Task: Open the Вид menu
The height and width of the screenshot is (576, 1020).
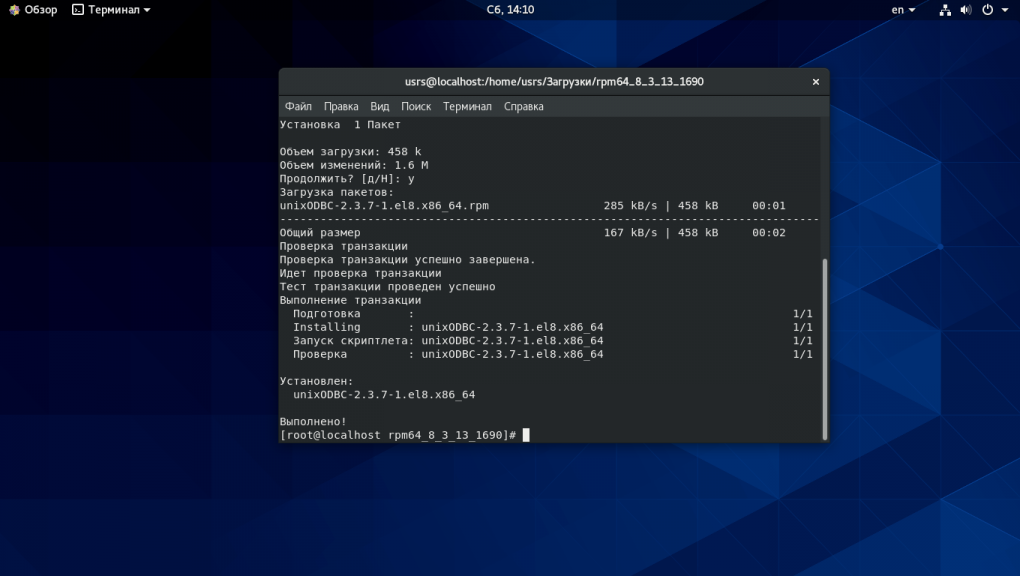Action: click(380, 106)
